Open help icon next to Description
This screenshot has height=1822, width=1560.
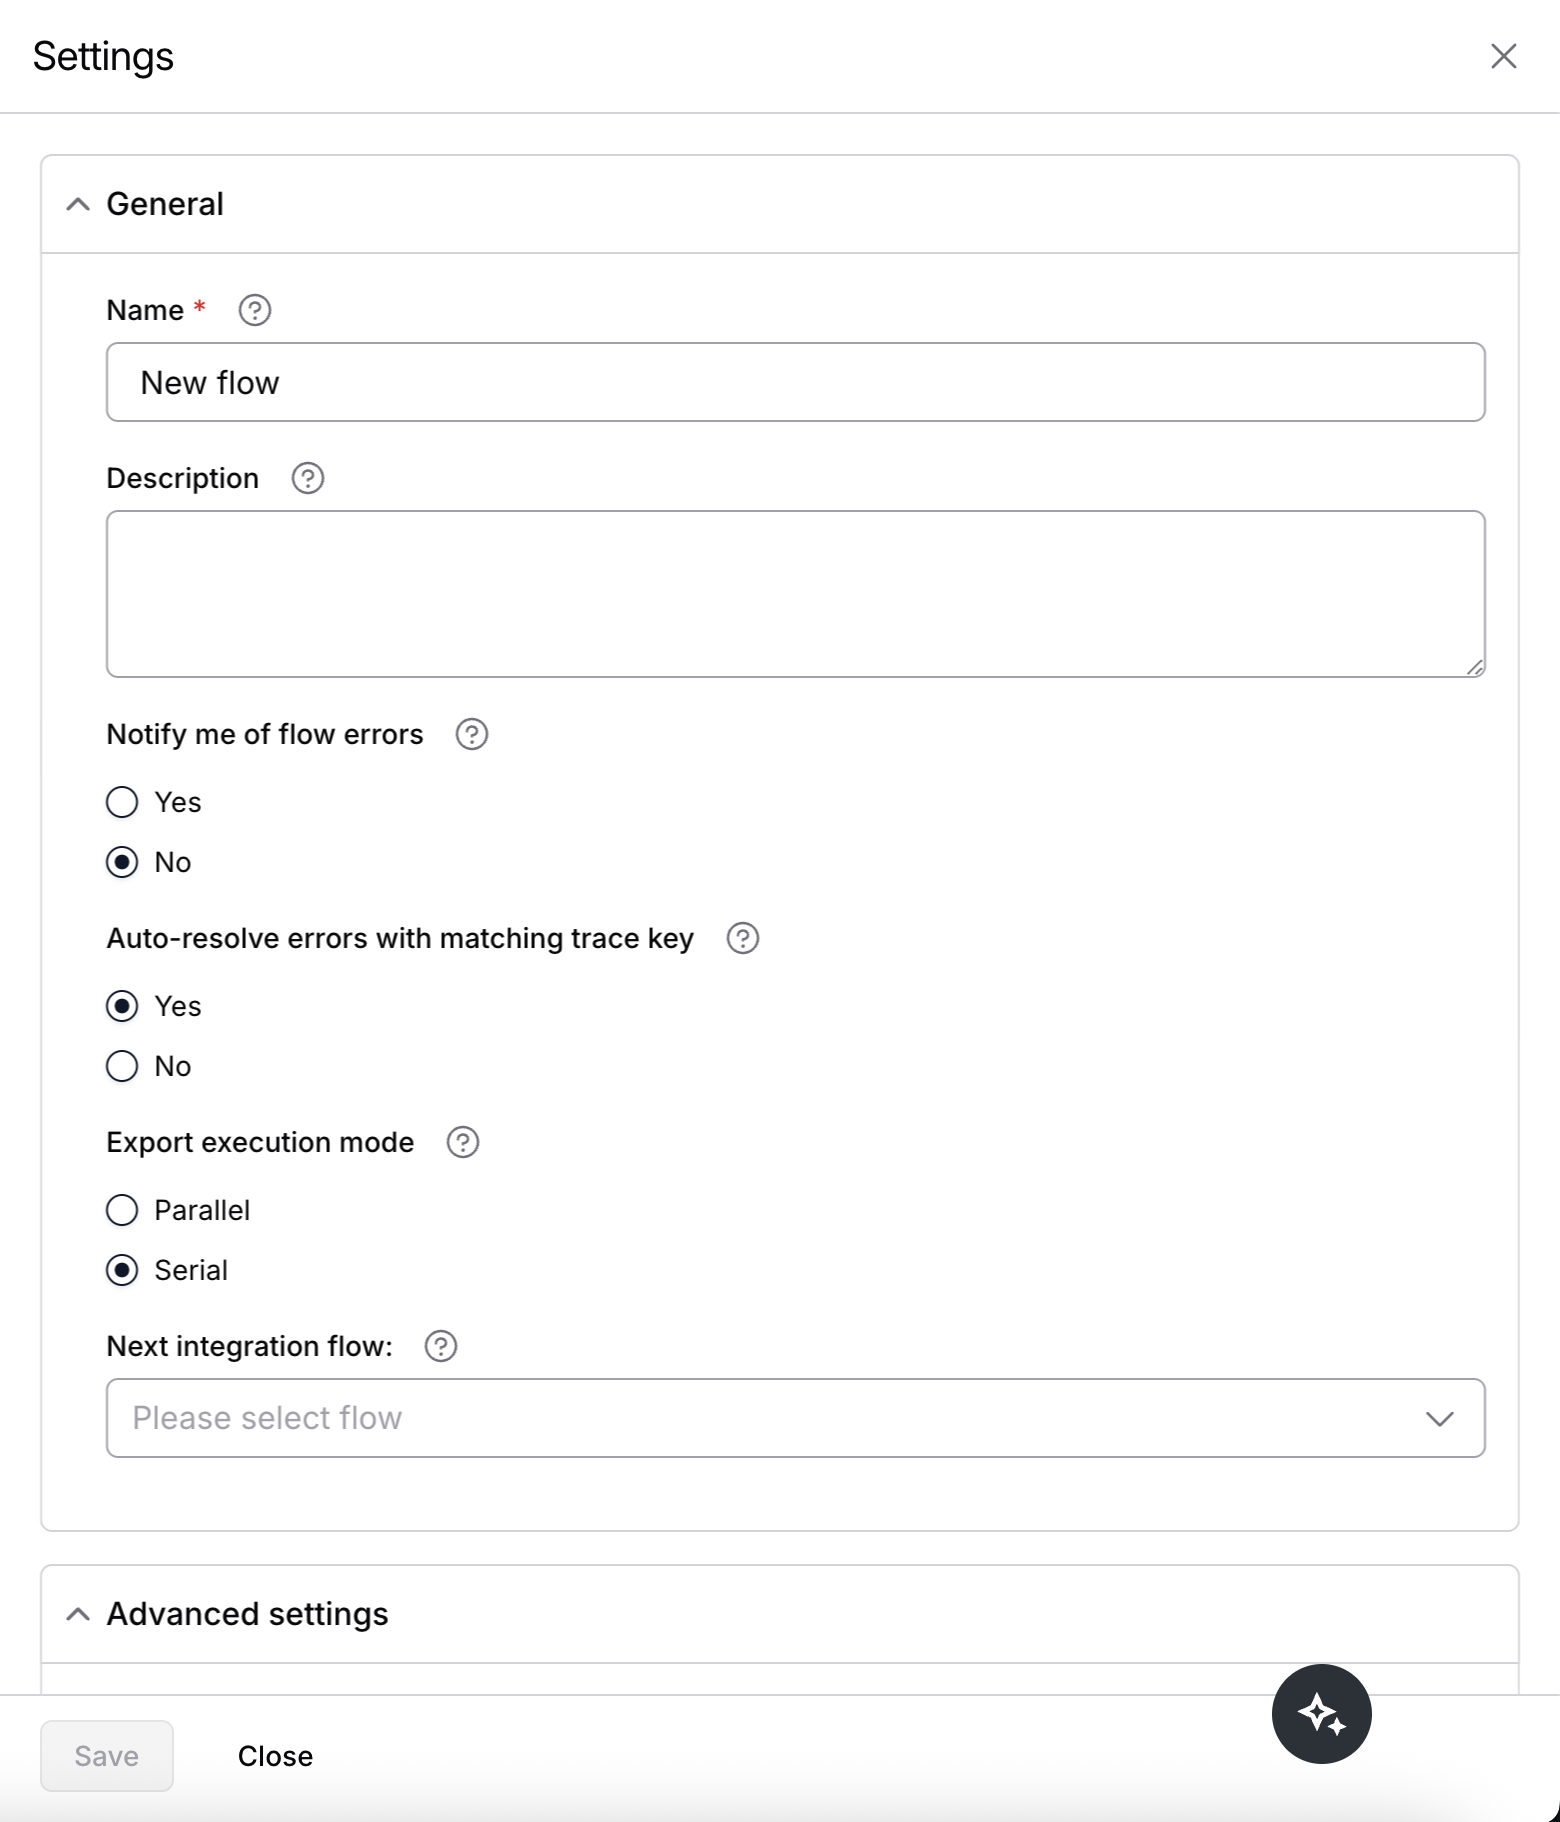click(x=308, y=478)
